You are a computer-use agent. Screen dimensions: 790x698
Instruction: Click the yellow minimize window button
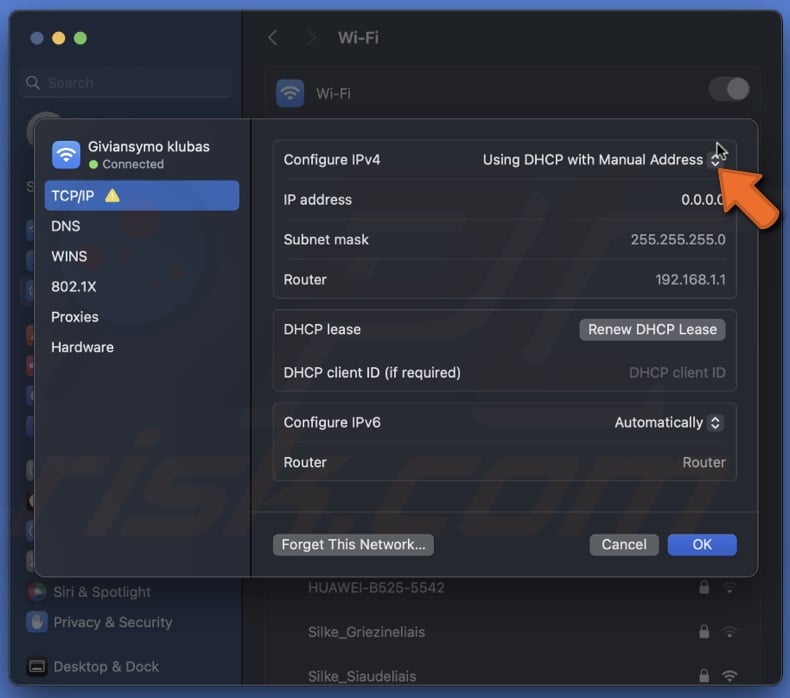click(x=58, y=38)
